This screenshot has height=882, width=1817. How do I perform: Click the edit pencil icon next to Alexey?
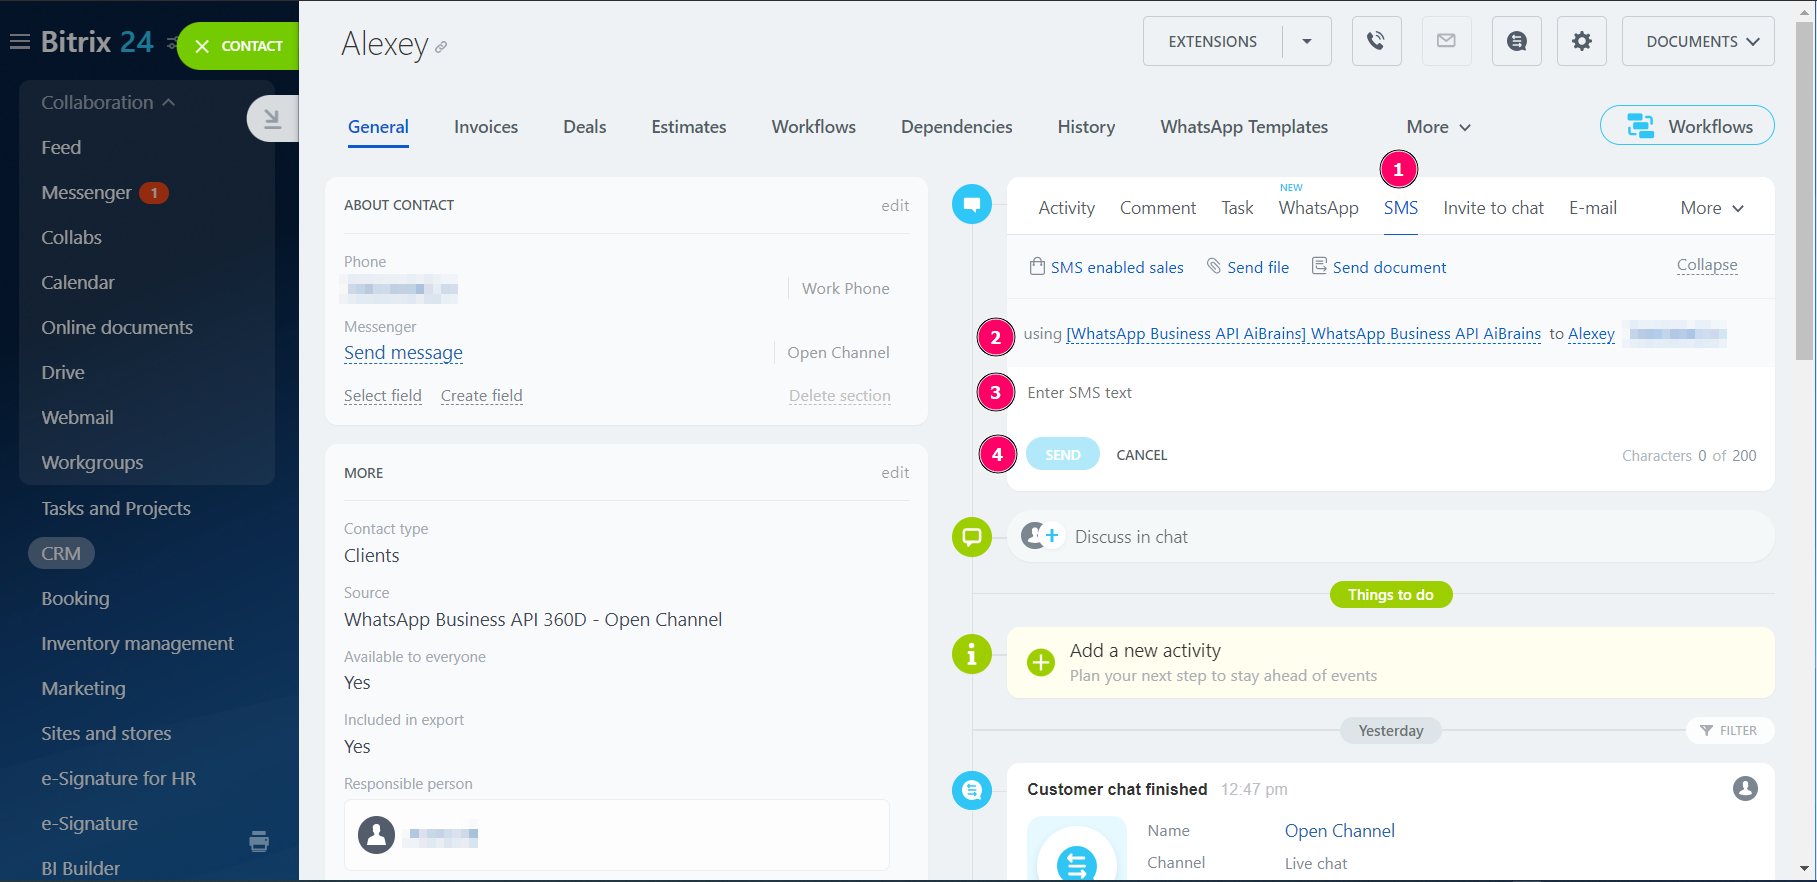pyautogui.click(x=441, y=47)
